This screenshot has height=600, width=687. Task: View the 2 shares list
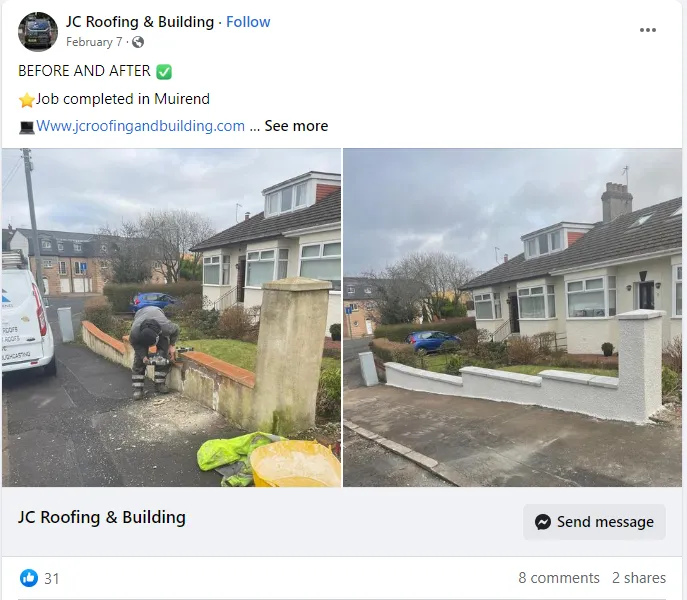click(639, 578)
